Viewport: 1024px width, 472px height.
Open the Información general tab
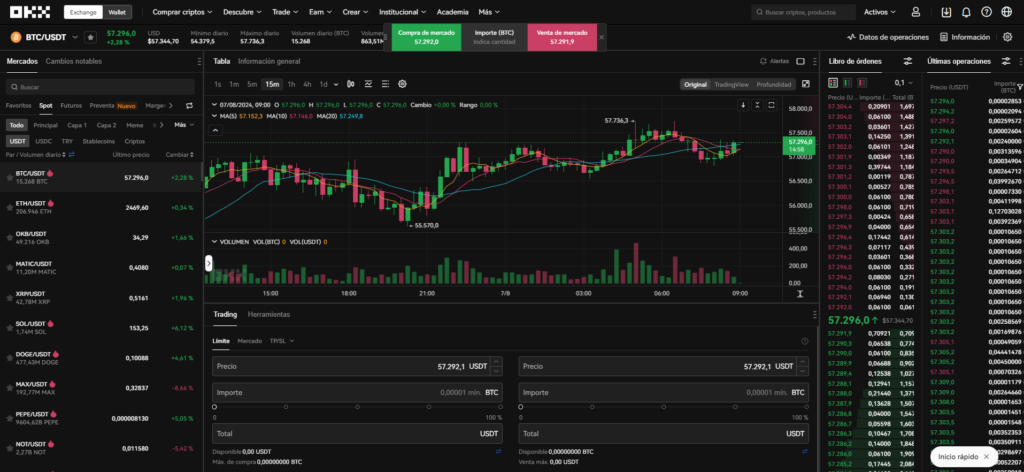tap(269, 61)
